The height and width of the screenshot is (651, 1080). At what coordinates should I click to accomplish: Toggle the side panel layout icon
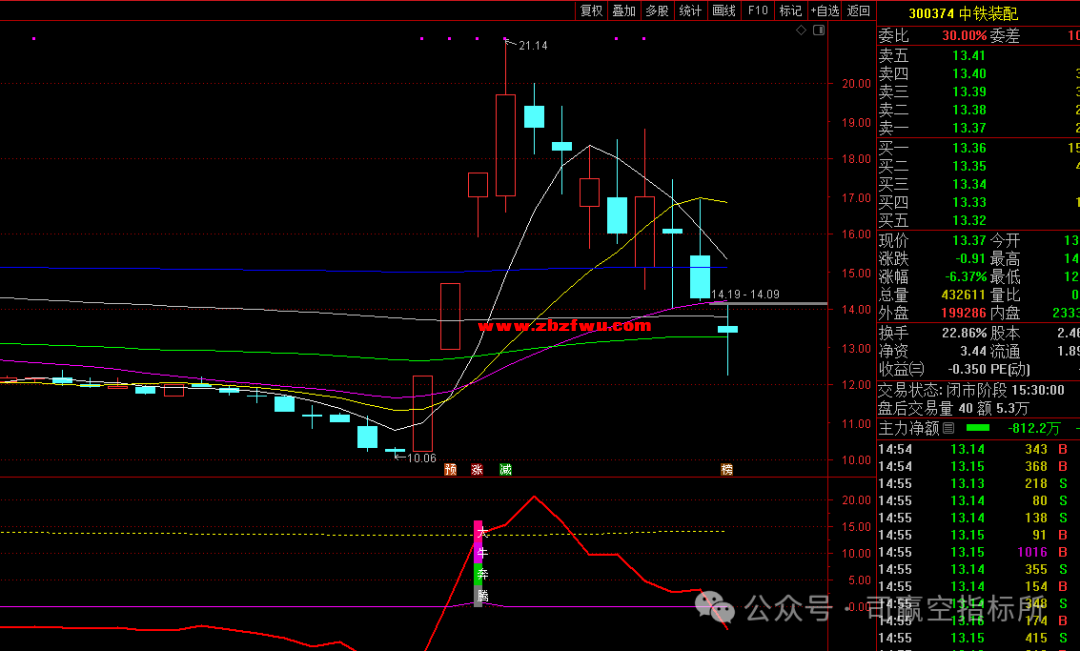[x=819, y=30]
